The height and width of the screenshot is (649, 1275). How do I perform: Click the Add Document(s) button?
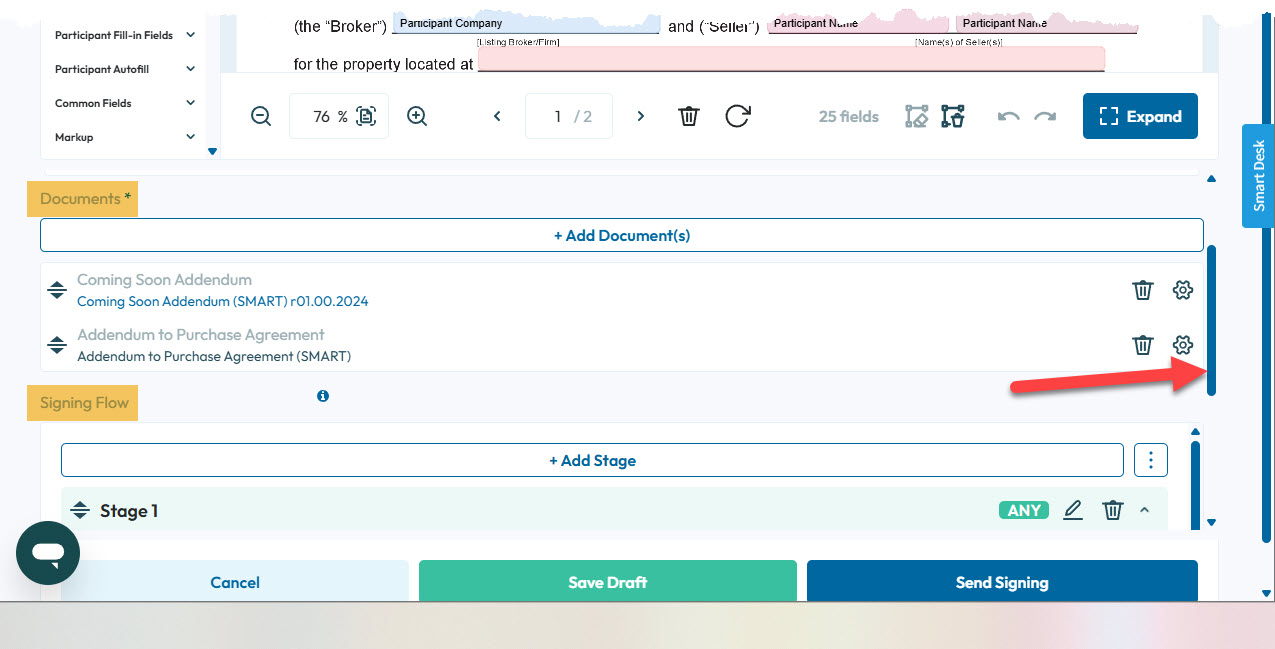[x=621, y=235]
